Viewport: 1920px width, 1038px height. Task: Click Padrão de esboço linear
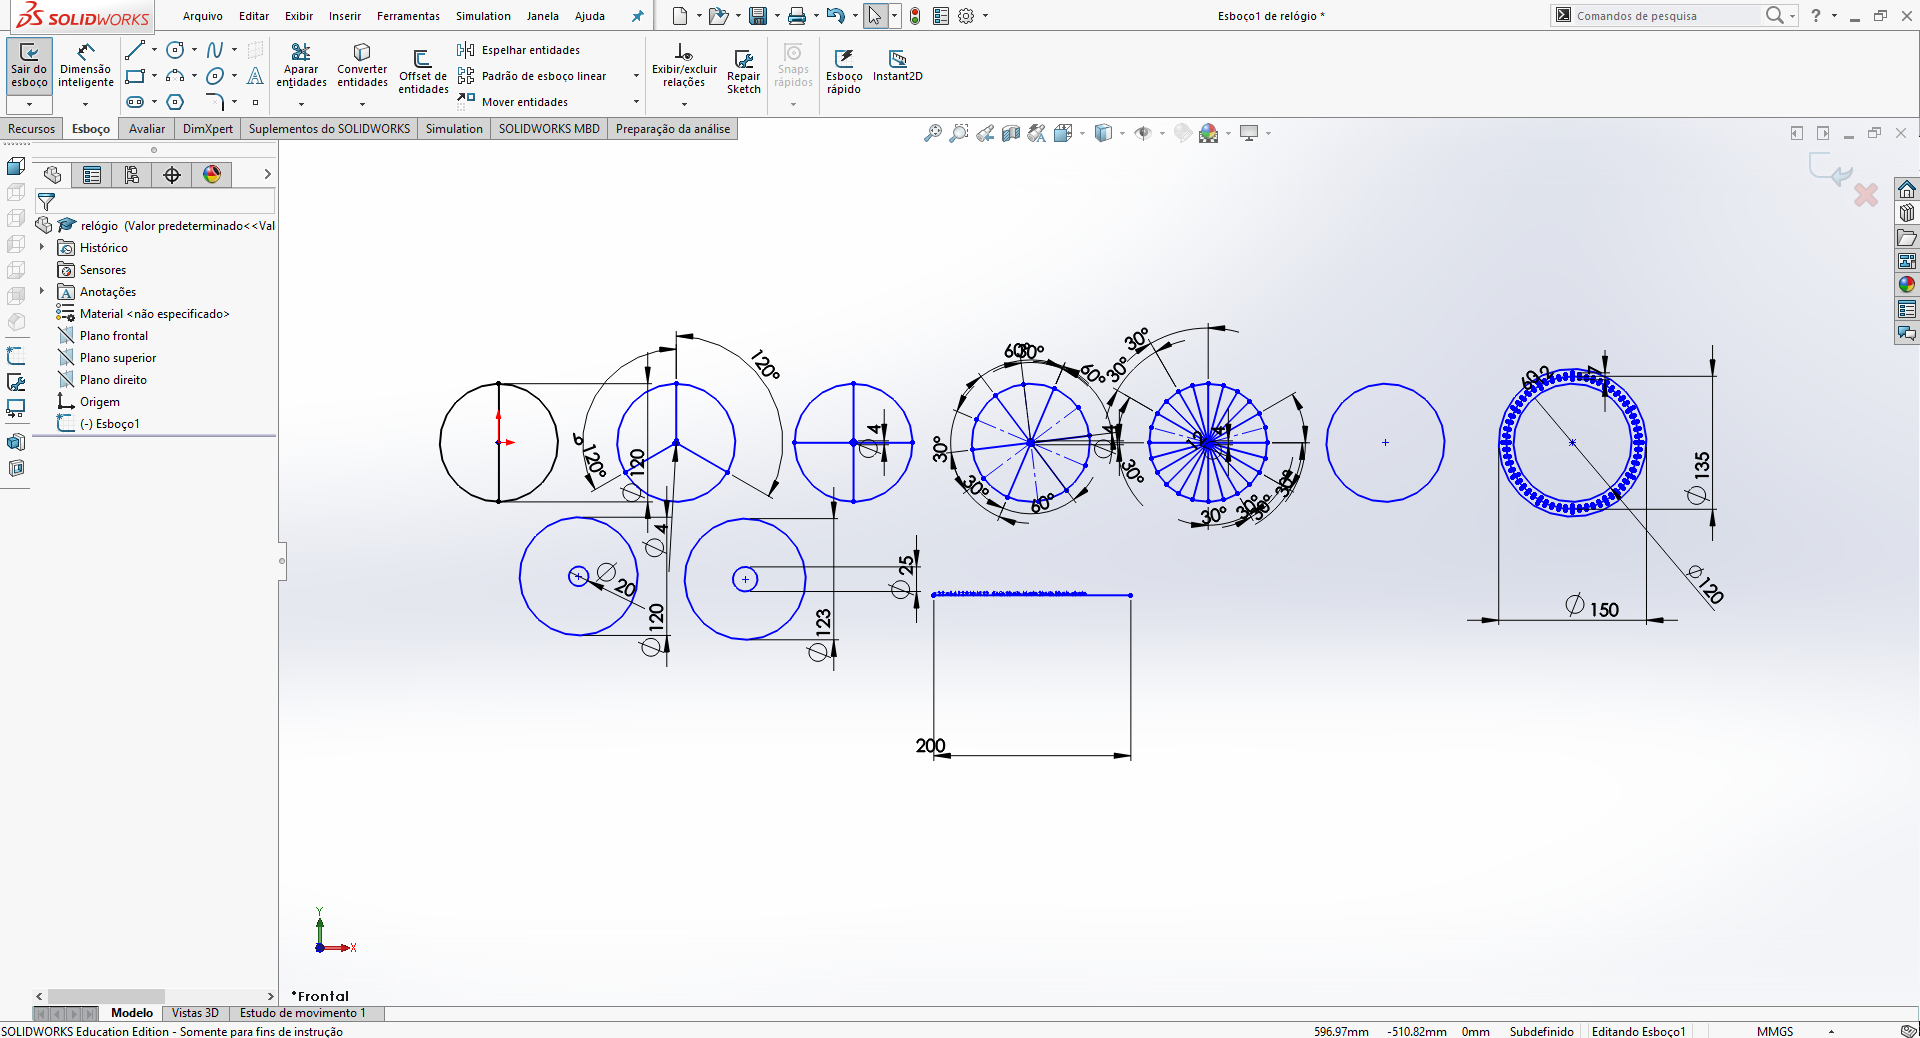(x=532, y=76)
